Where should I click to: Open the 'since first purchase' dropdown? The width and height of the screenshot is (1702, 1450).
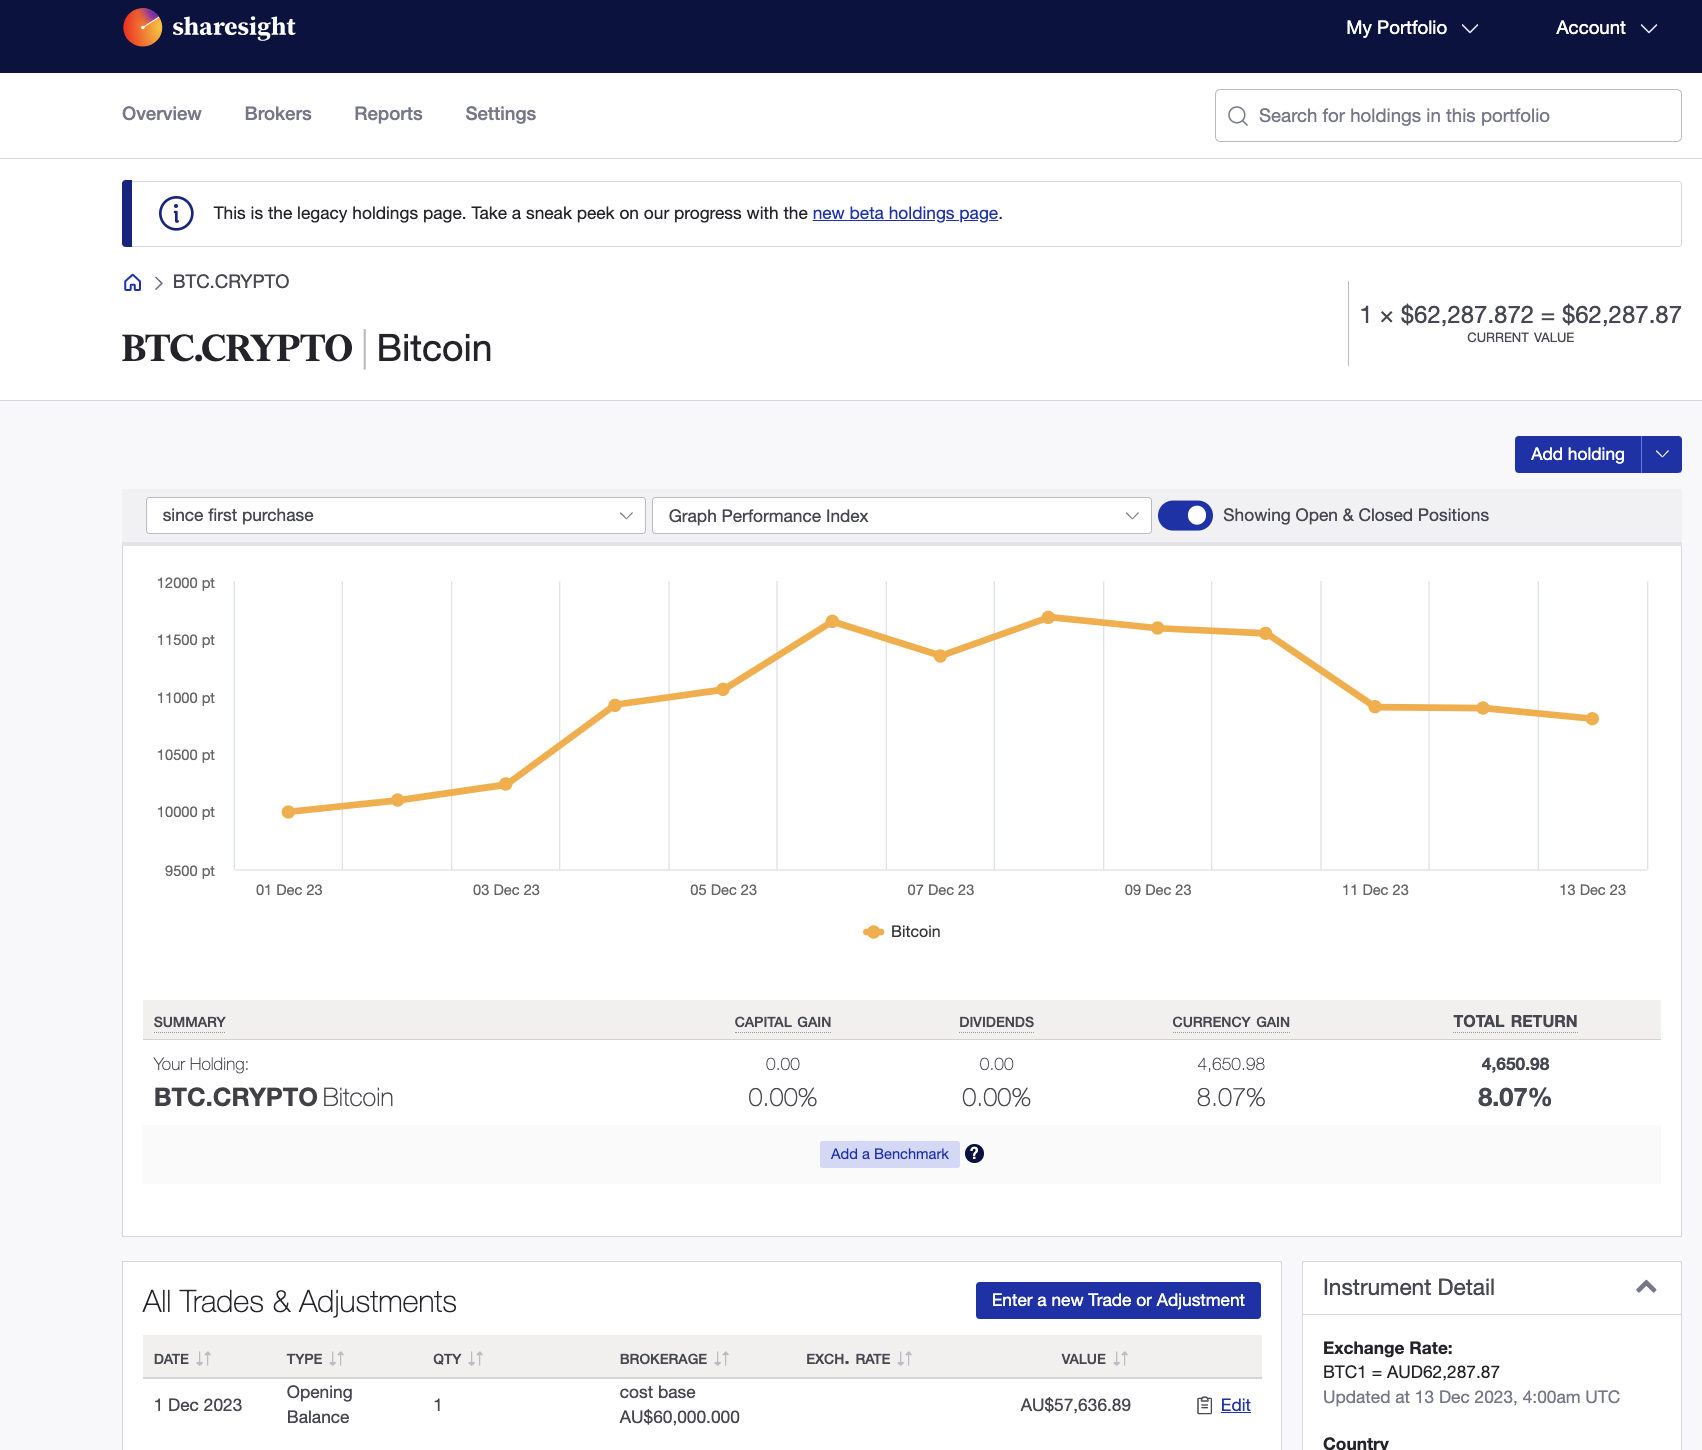click(x=395, y=515)
